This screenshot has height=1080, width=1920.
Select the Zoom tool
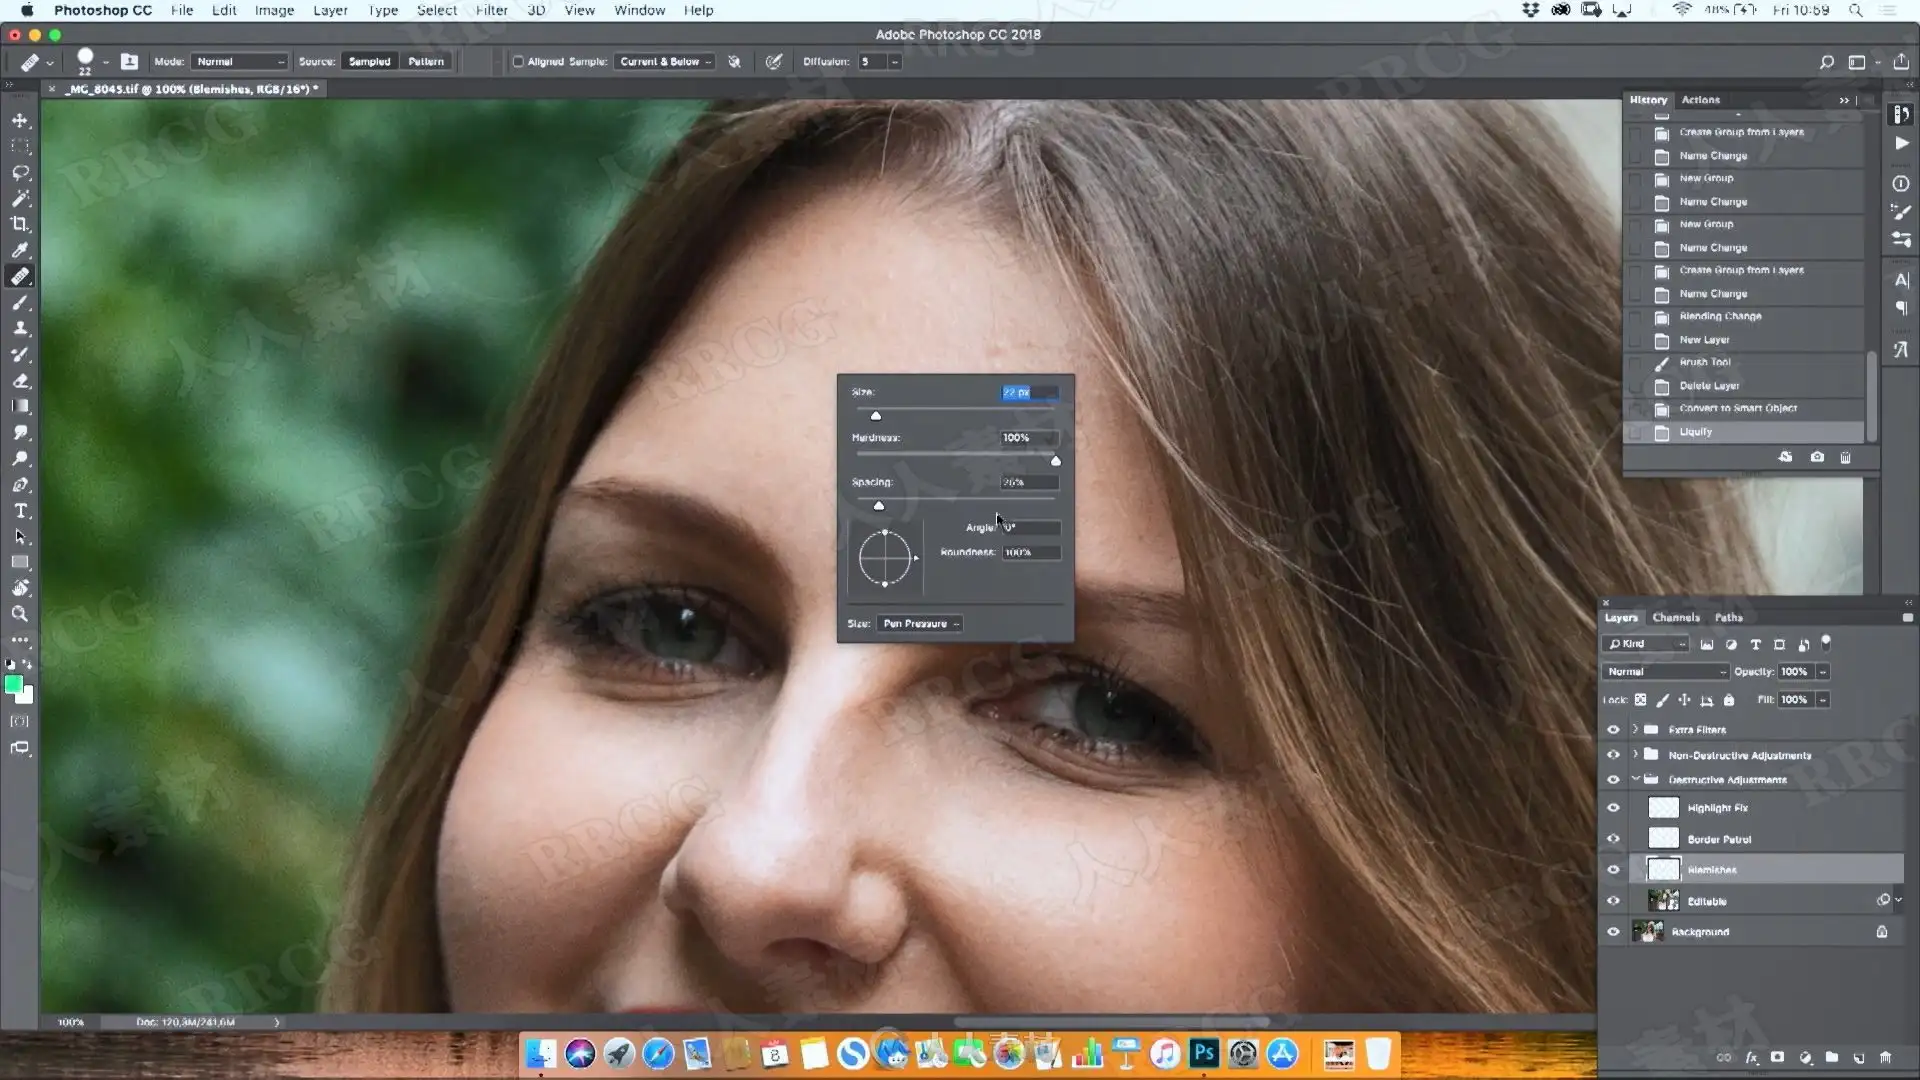(20, 614)
